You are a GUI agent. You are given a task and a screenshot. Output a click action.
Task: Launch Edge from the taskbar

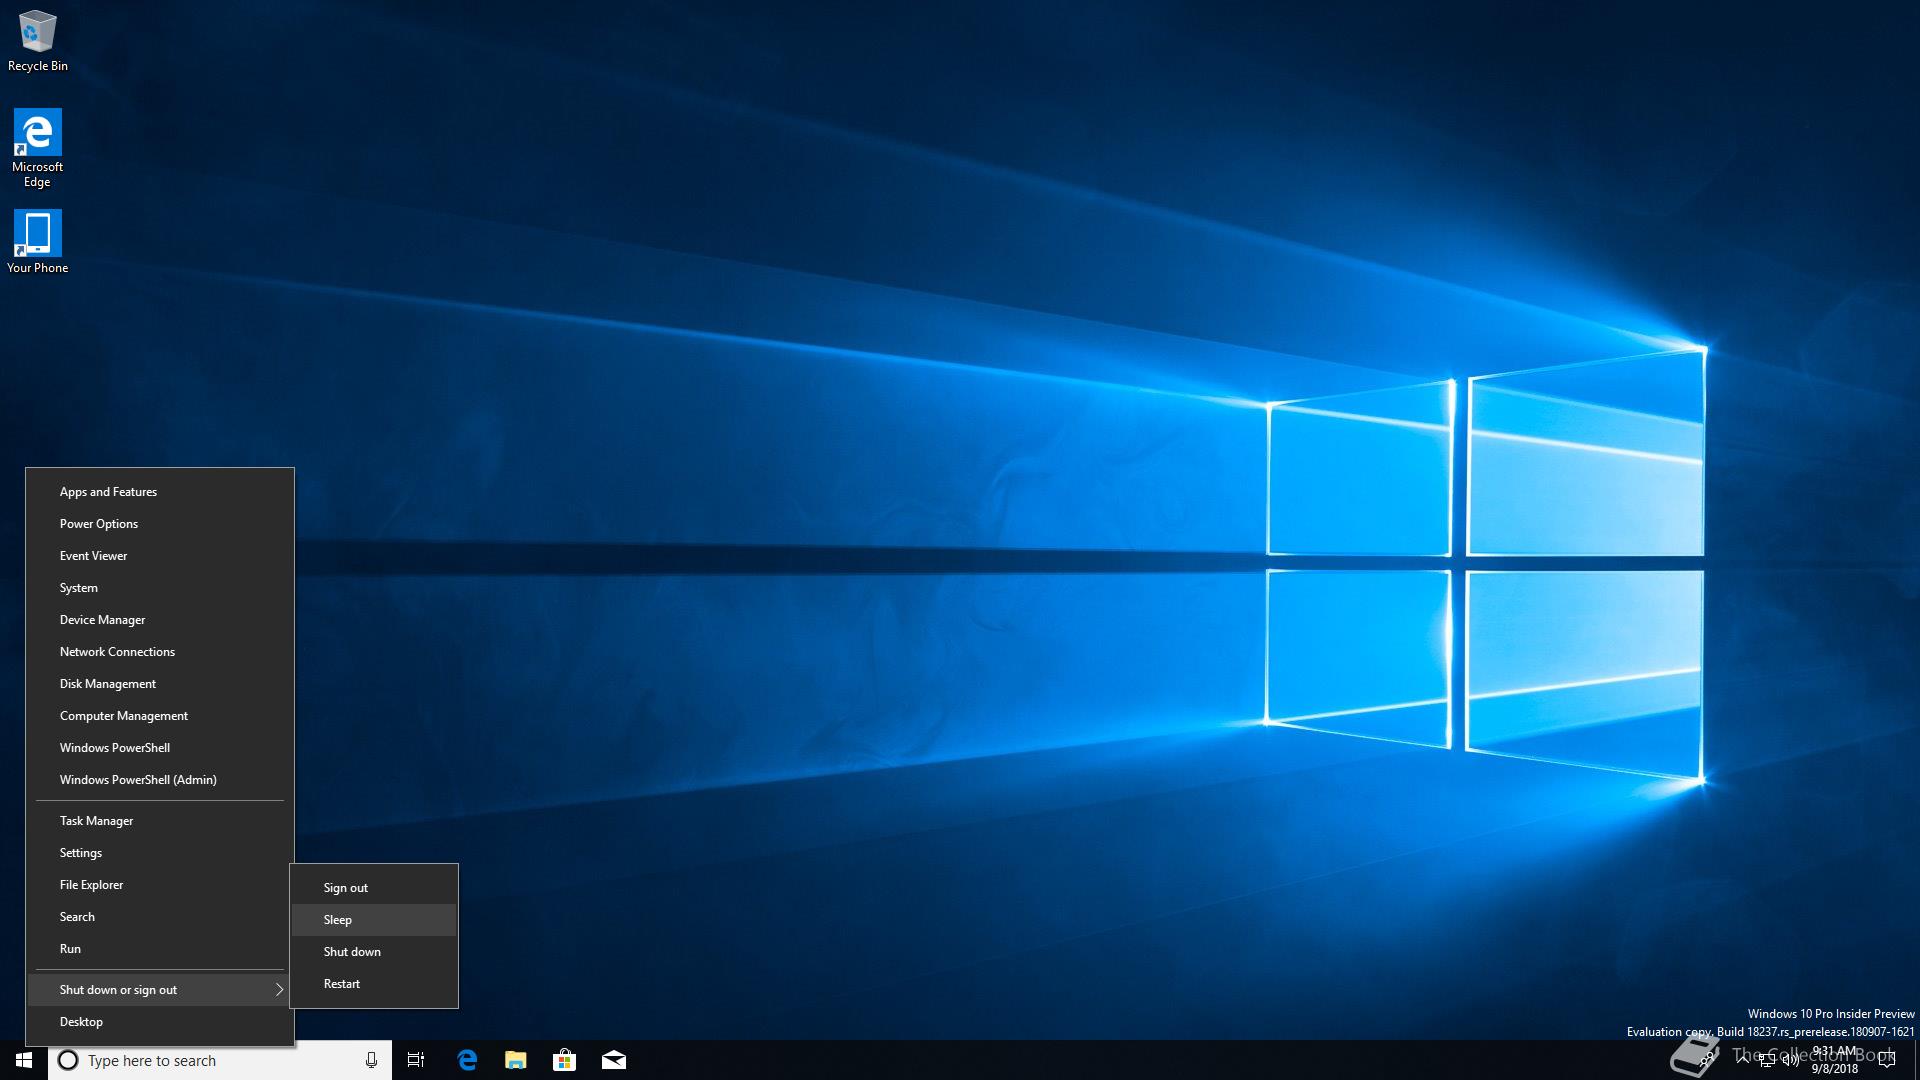(x=467, y=1060)
